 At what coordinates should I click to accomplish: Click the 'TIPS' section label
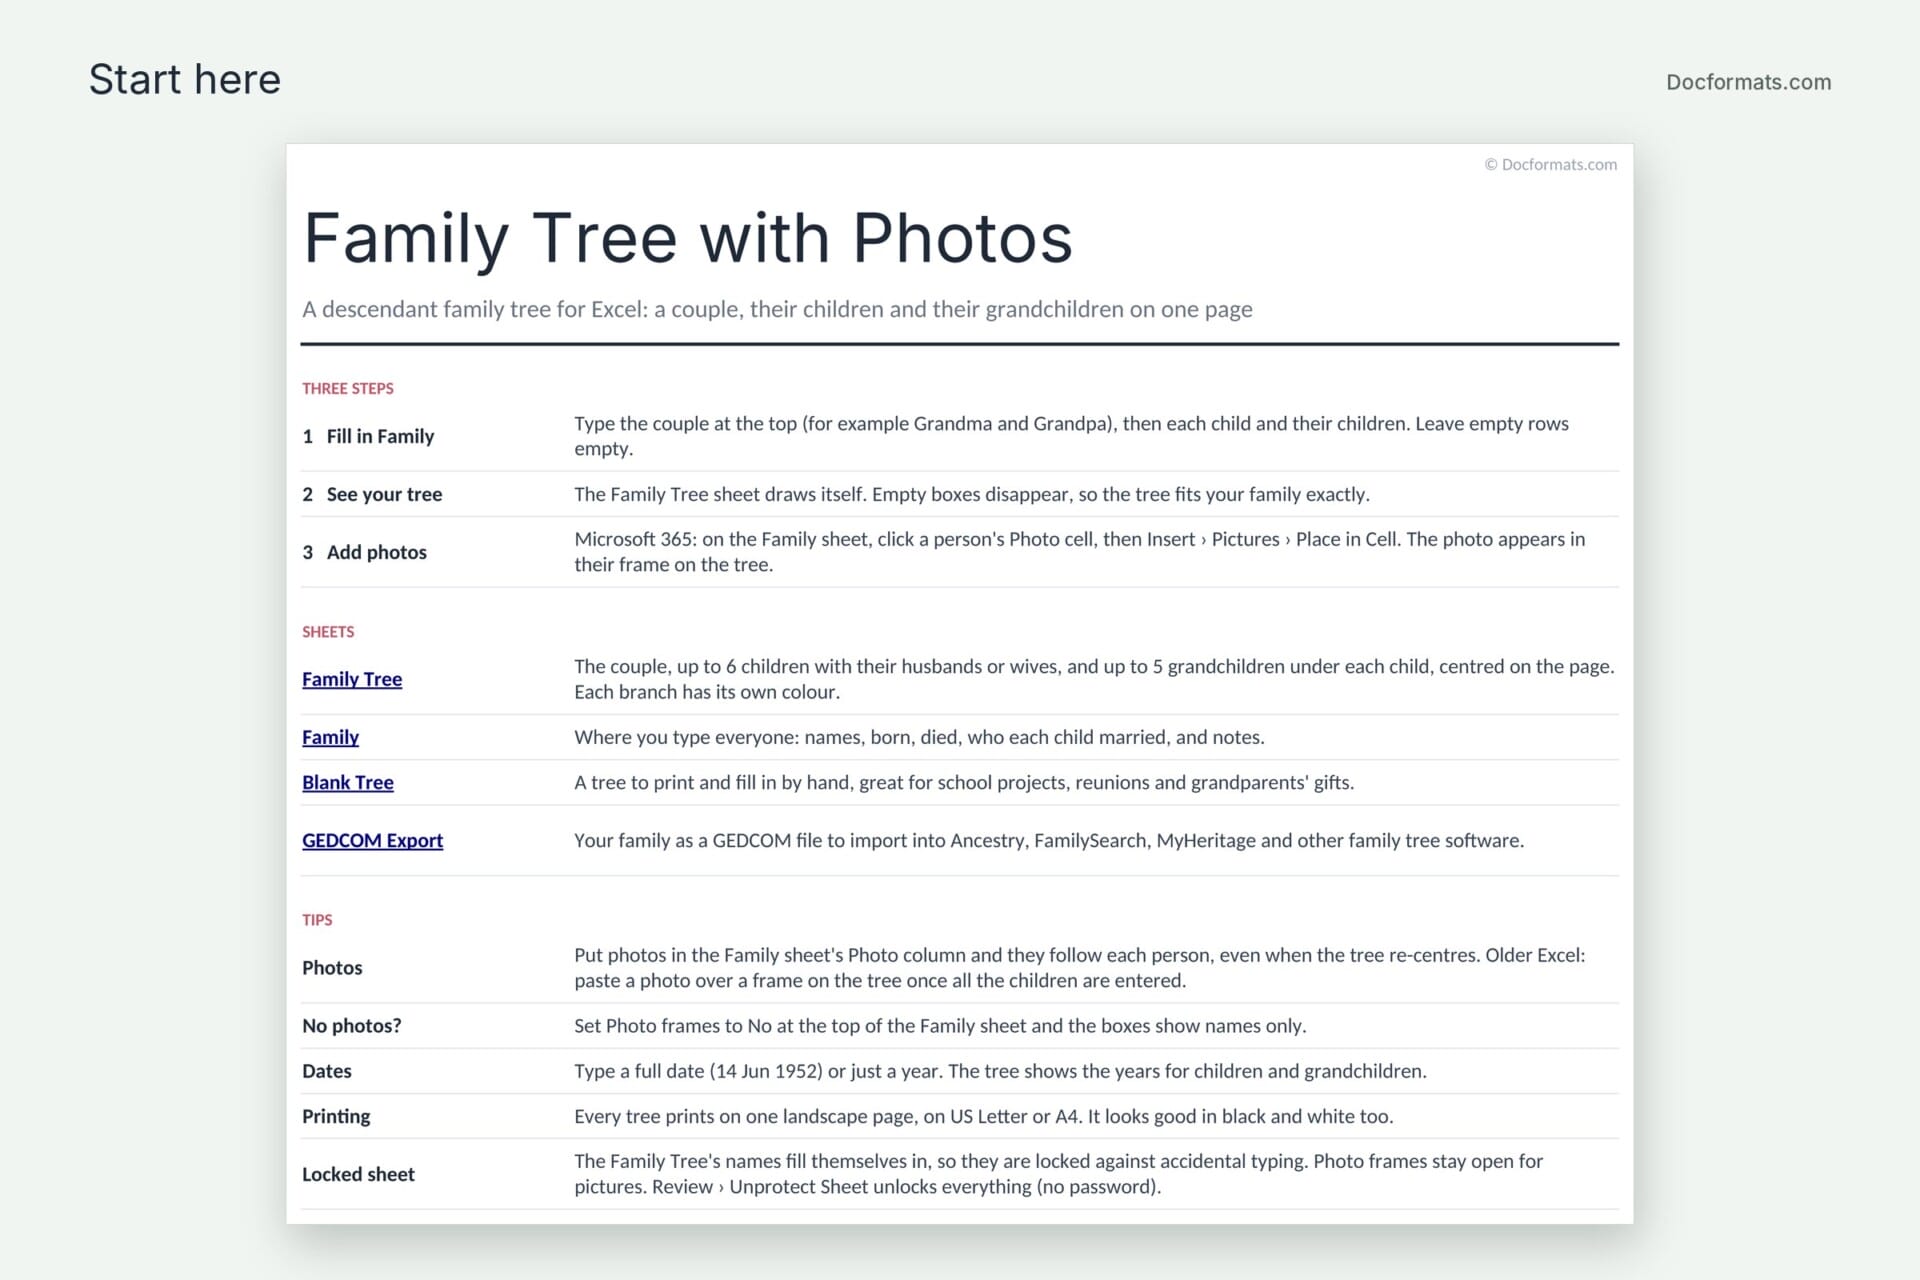pyautogui.click(x=317, y=920)
